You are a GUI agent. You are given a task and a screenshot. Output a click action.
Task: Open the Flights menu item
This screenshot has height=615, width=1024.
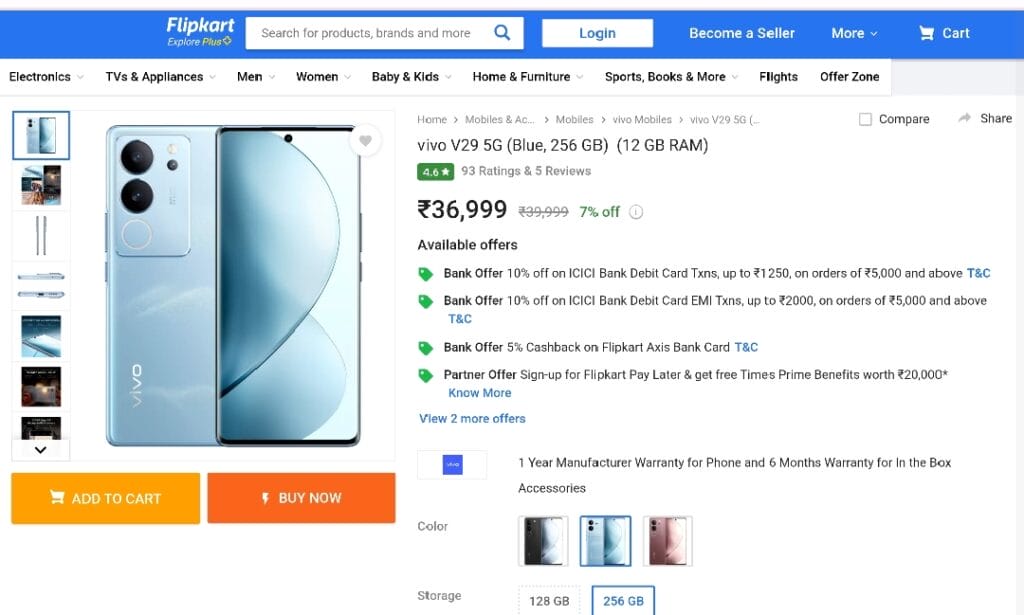tap(778, 76)
